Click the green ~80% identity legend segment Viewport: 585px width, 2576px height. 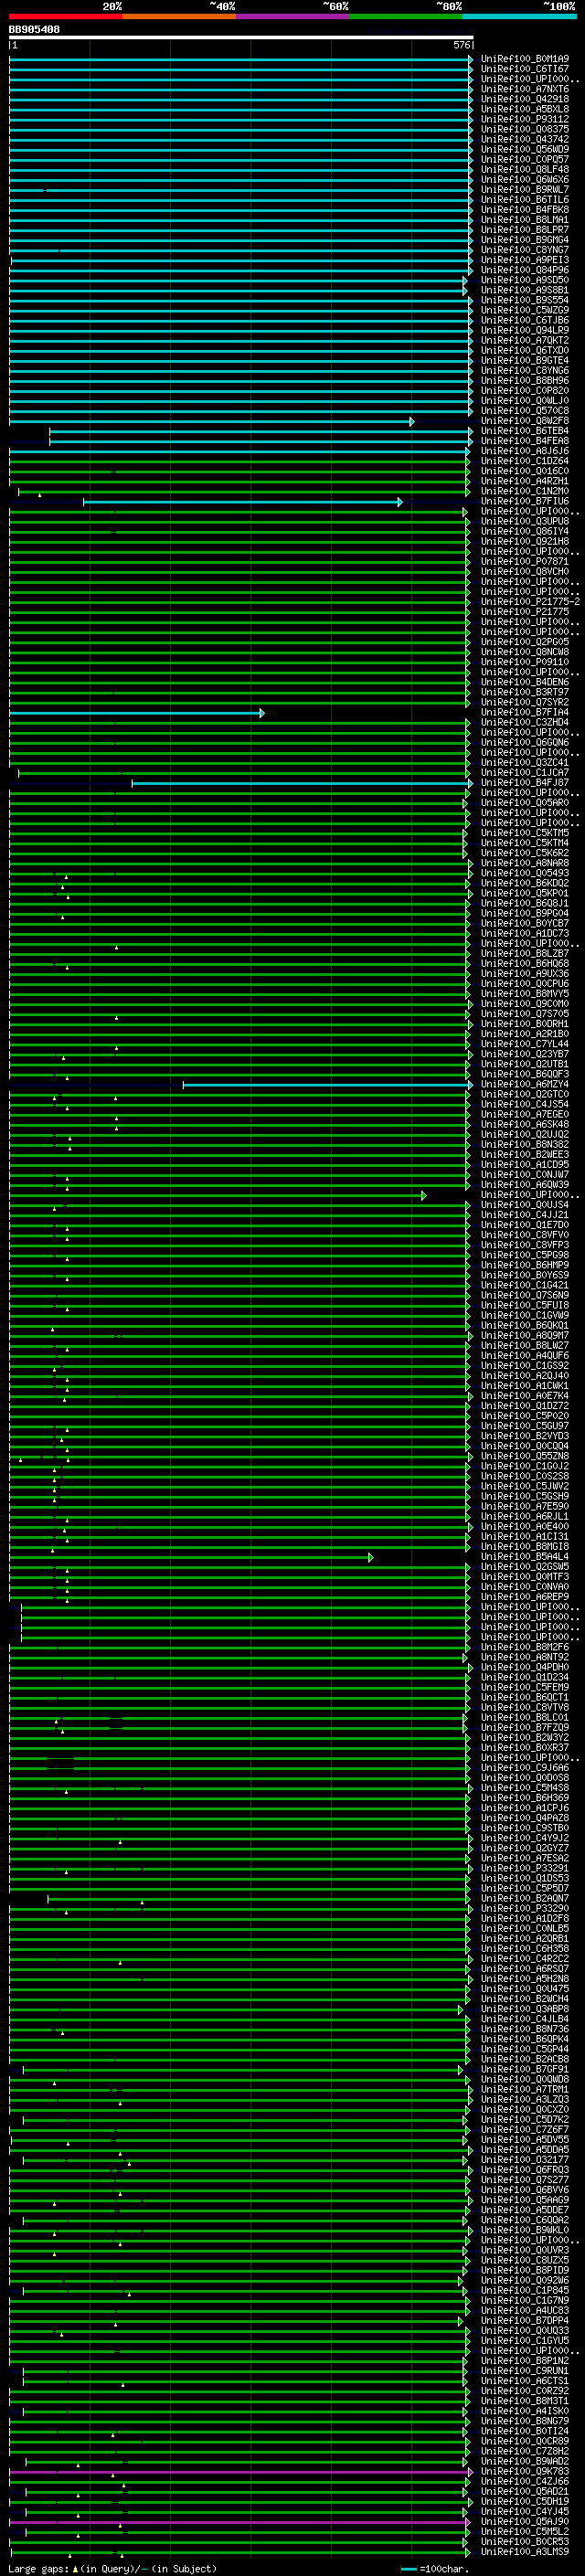tap(406, 16)
